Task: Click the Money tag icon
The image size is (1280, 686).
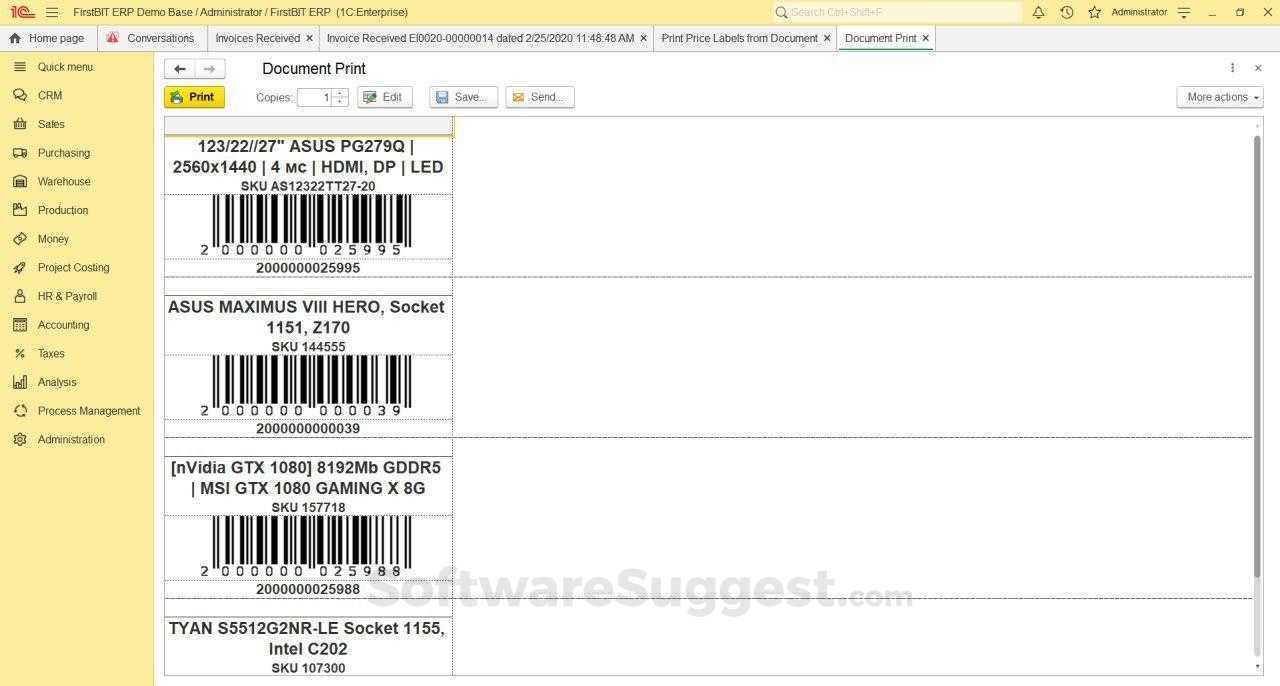Action: coord(20,239)
